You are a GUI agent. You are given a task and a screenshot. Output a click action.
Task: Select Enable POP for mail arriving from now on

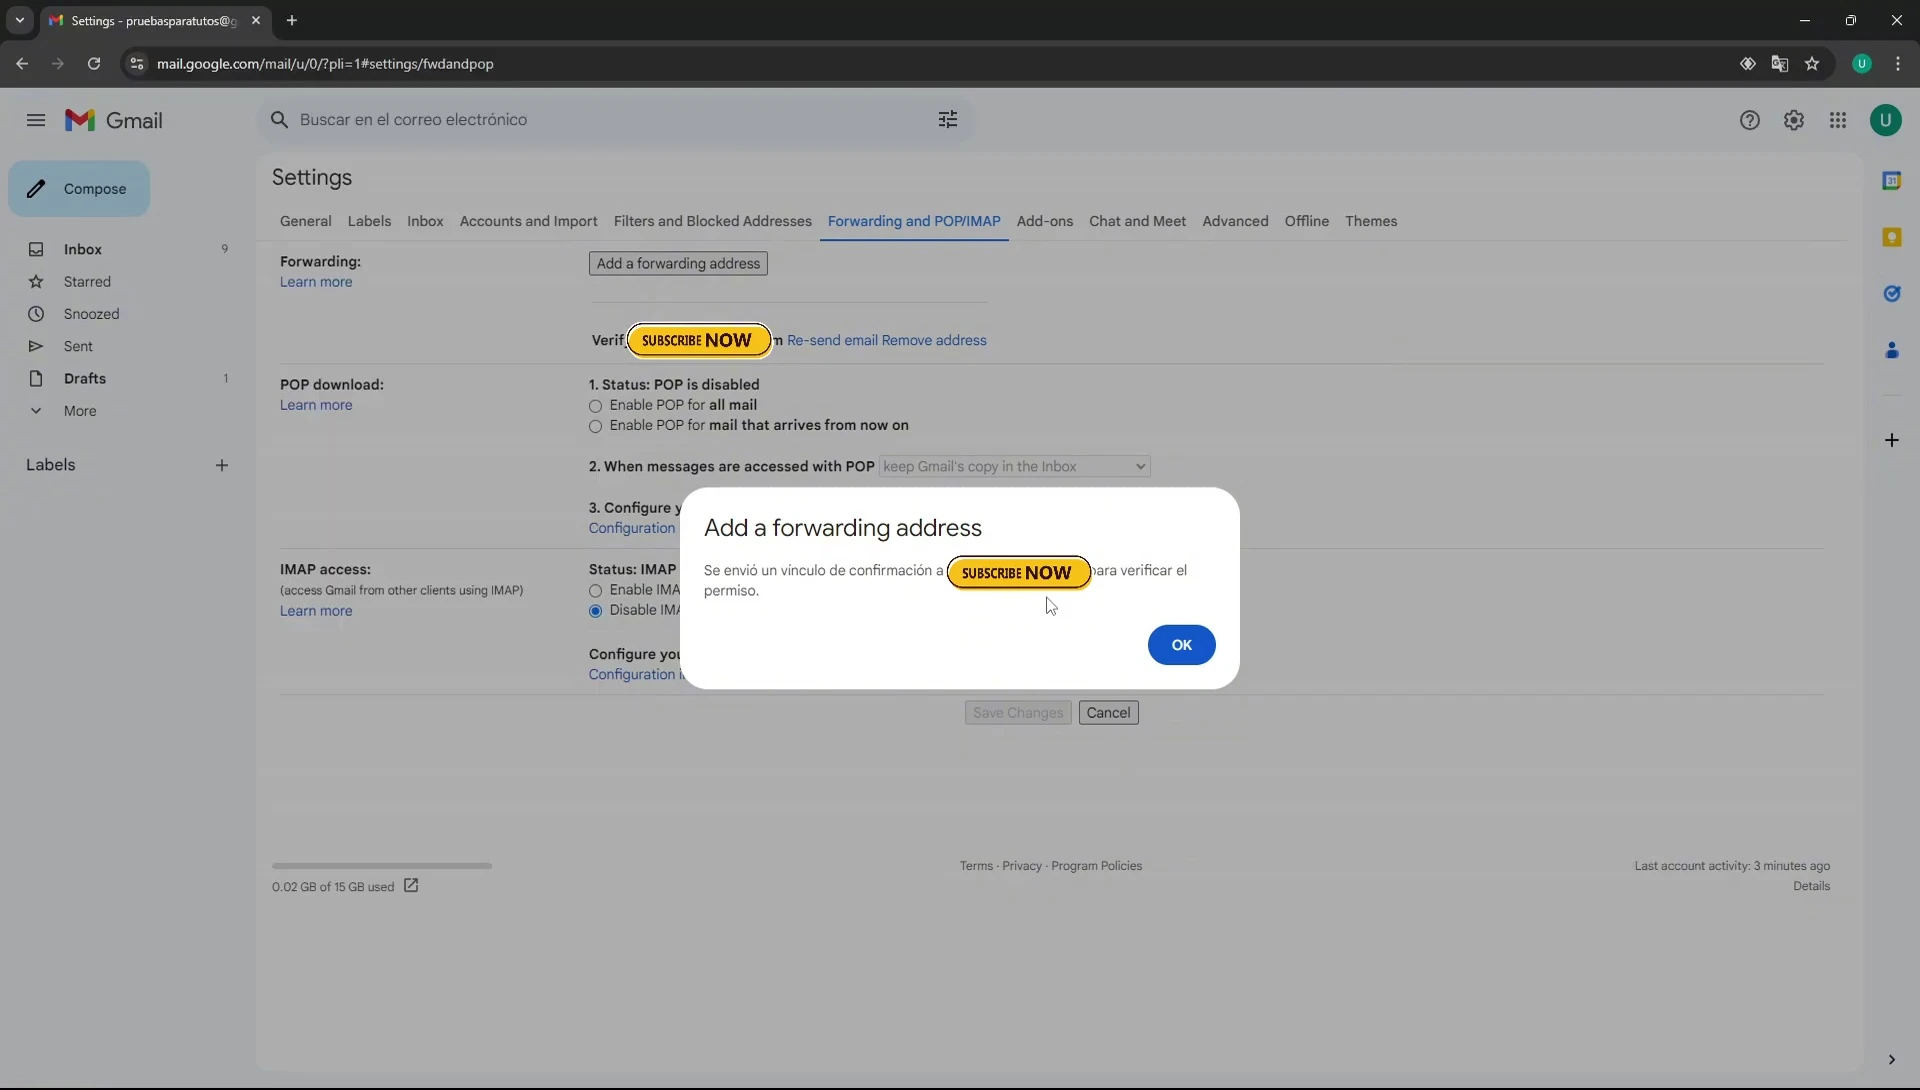595,427
